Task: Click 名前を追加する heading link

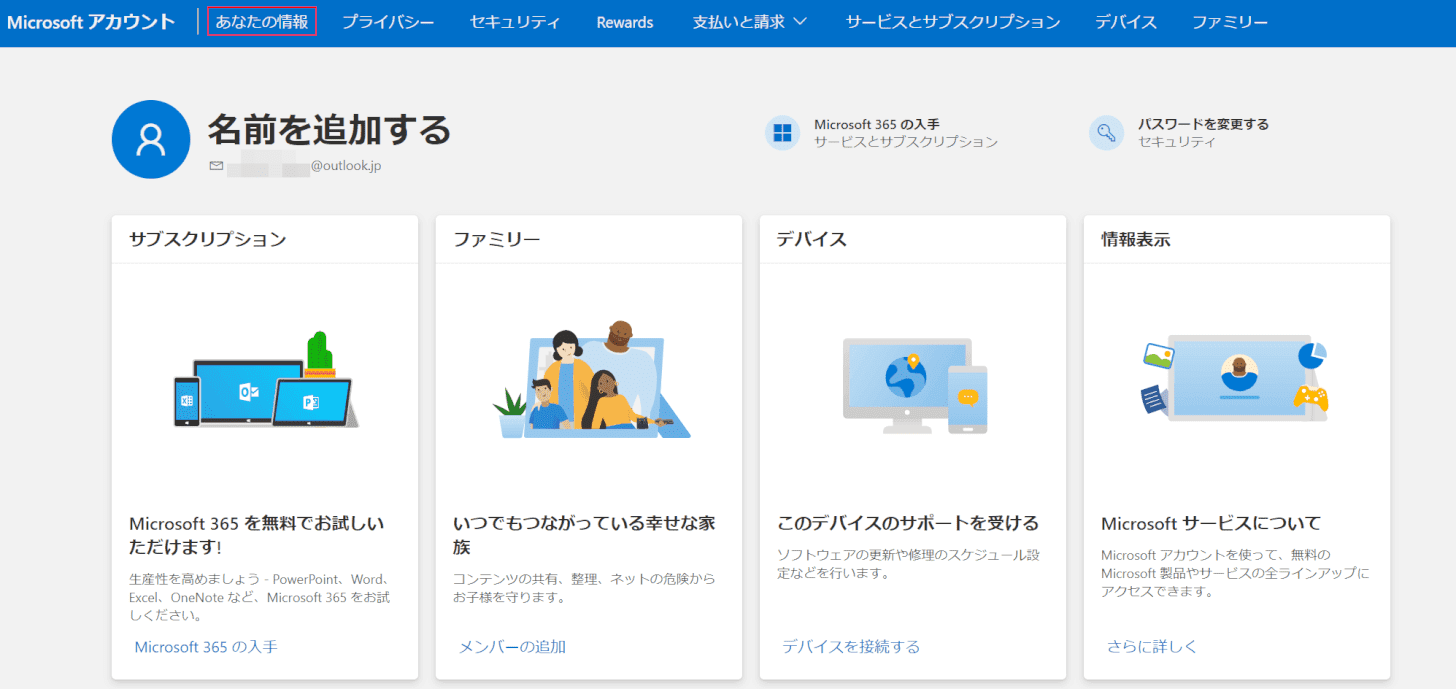Action: [x=329, y=129]
